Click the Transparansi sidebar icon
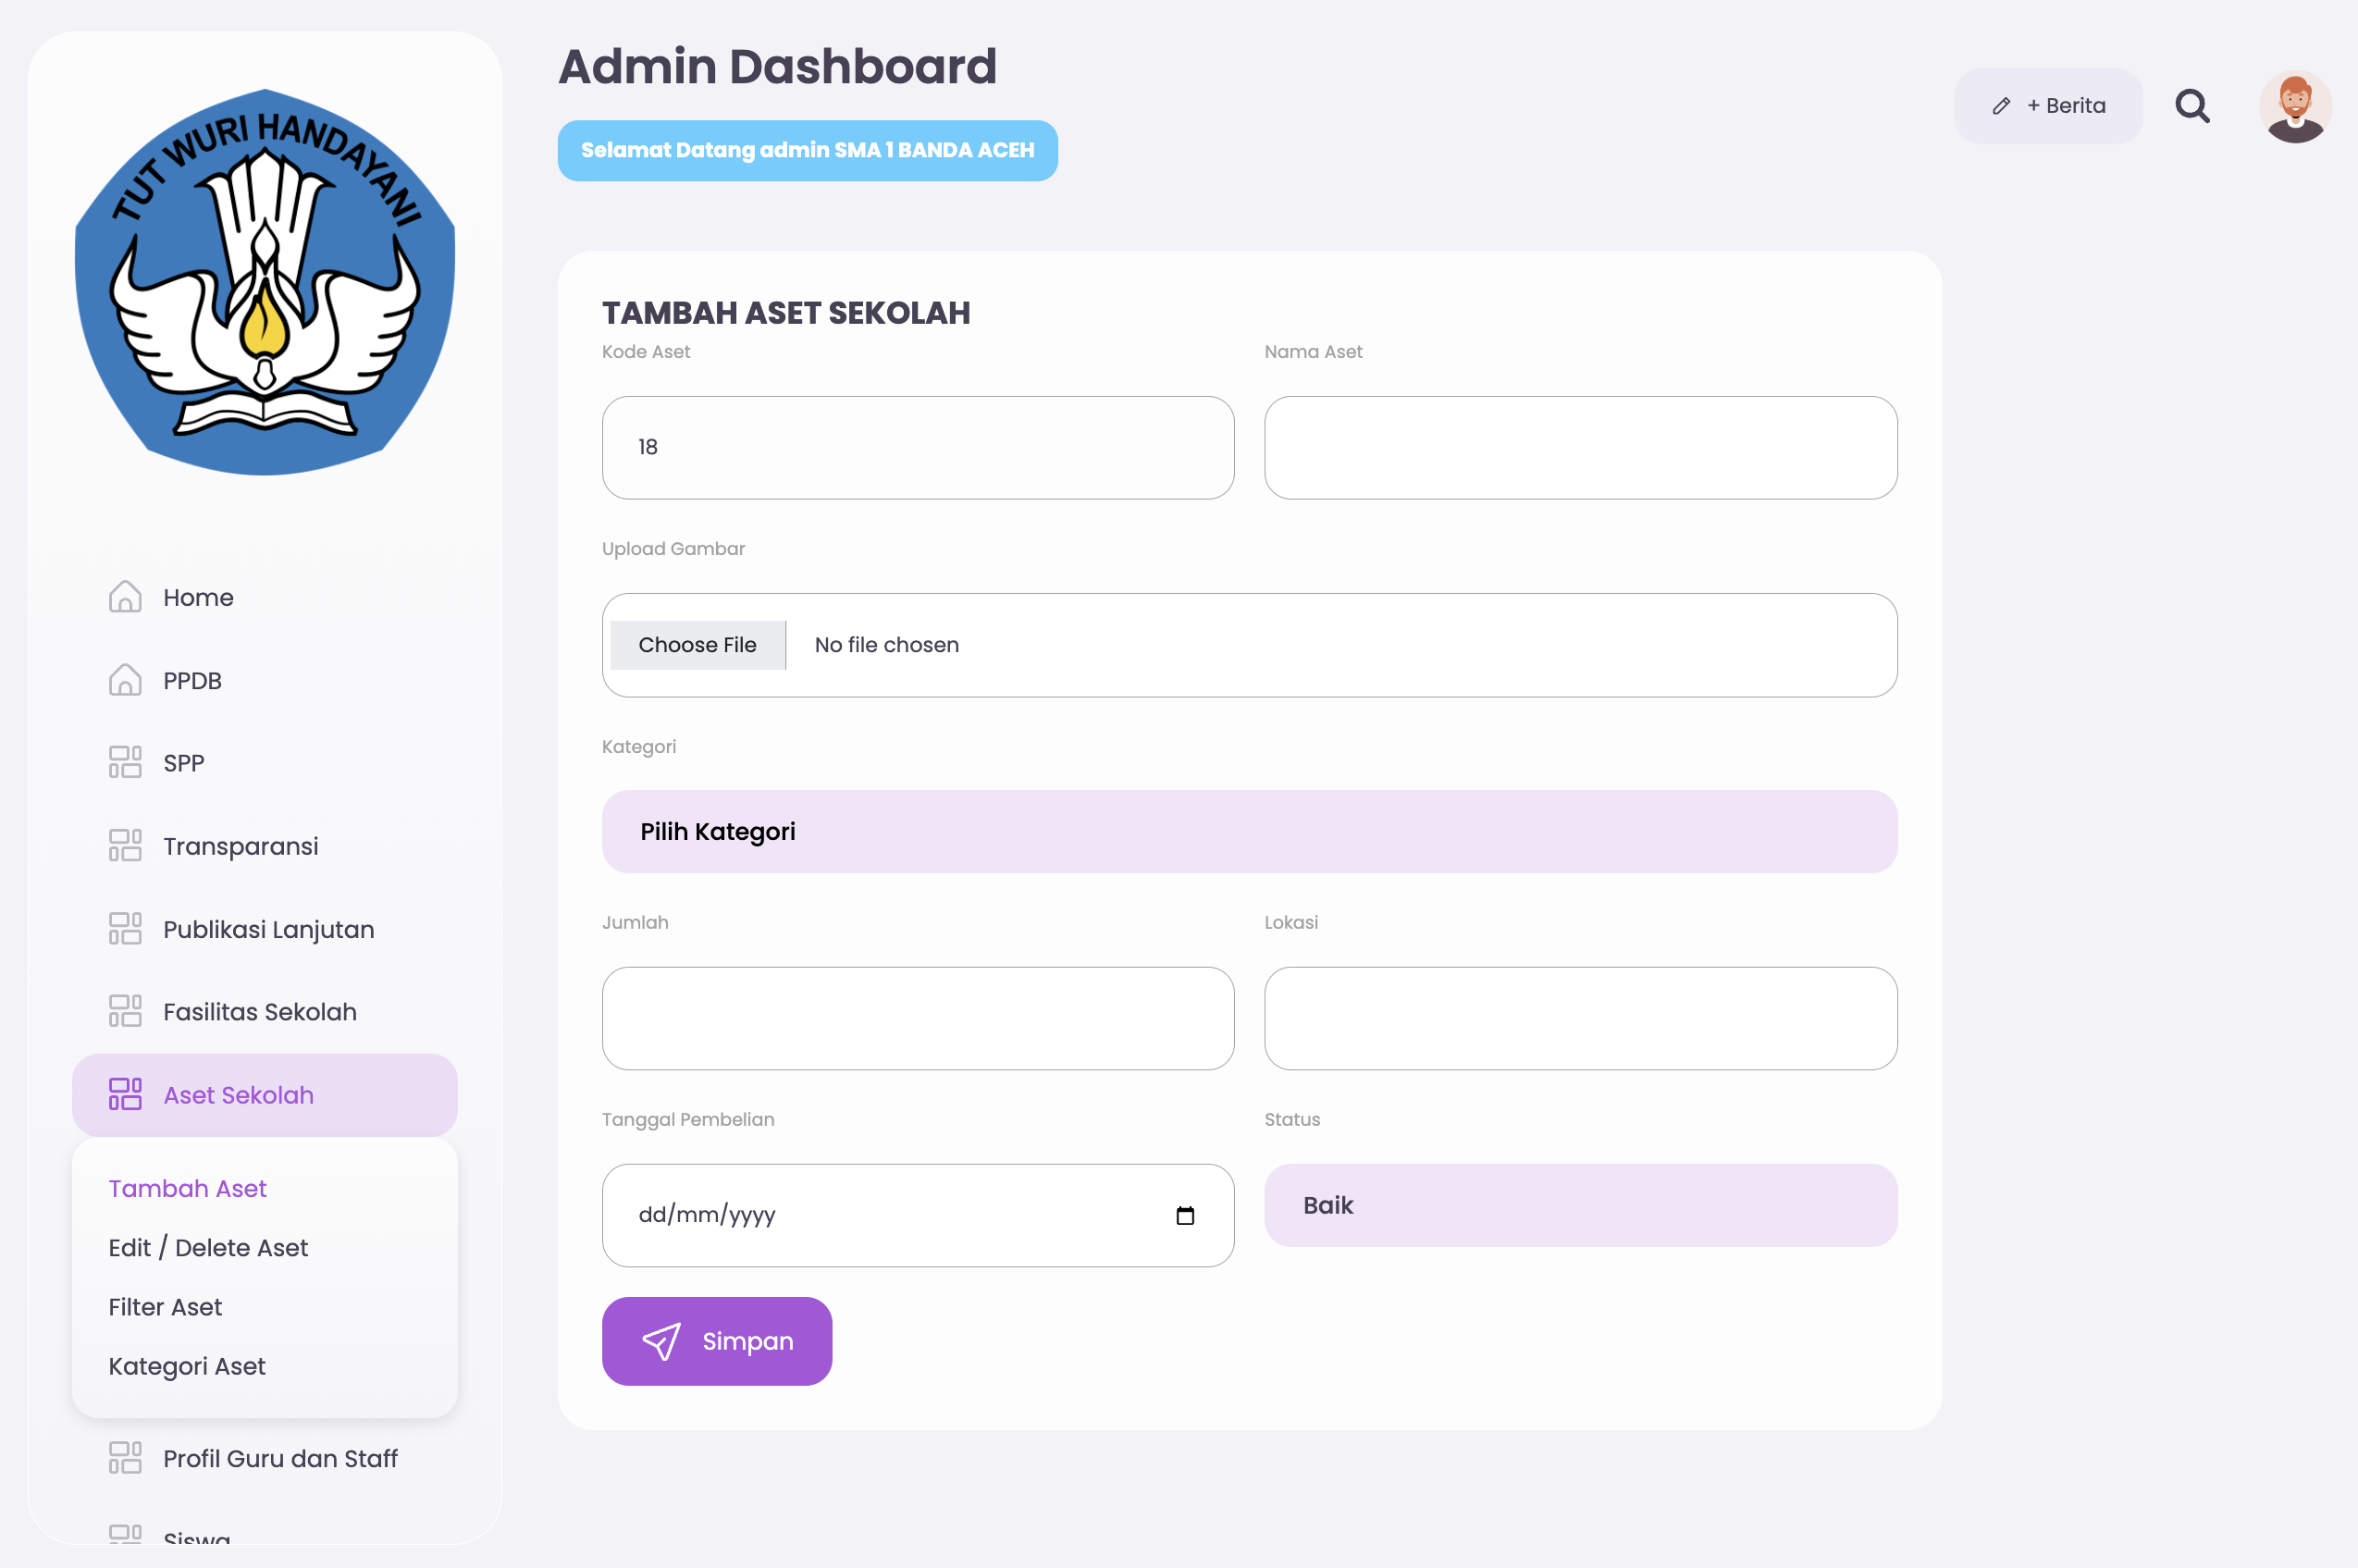The image size is (2358, 1568). [x=124, y=845]
